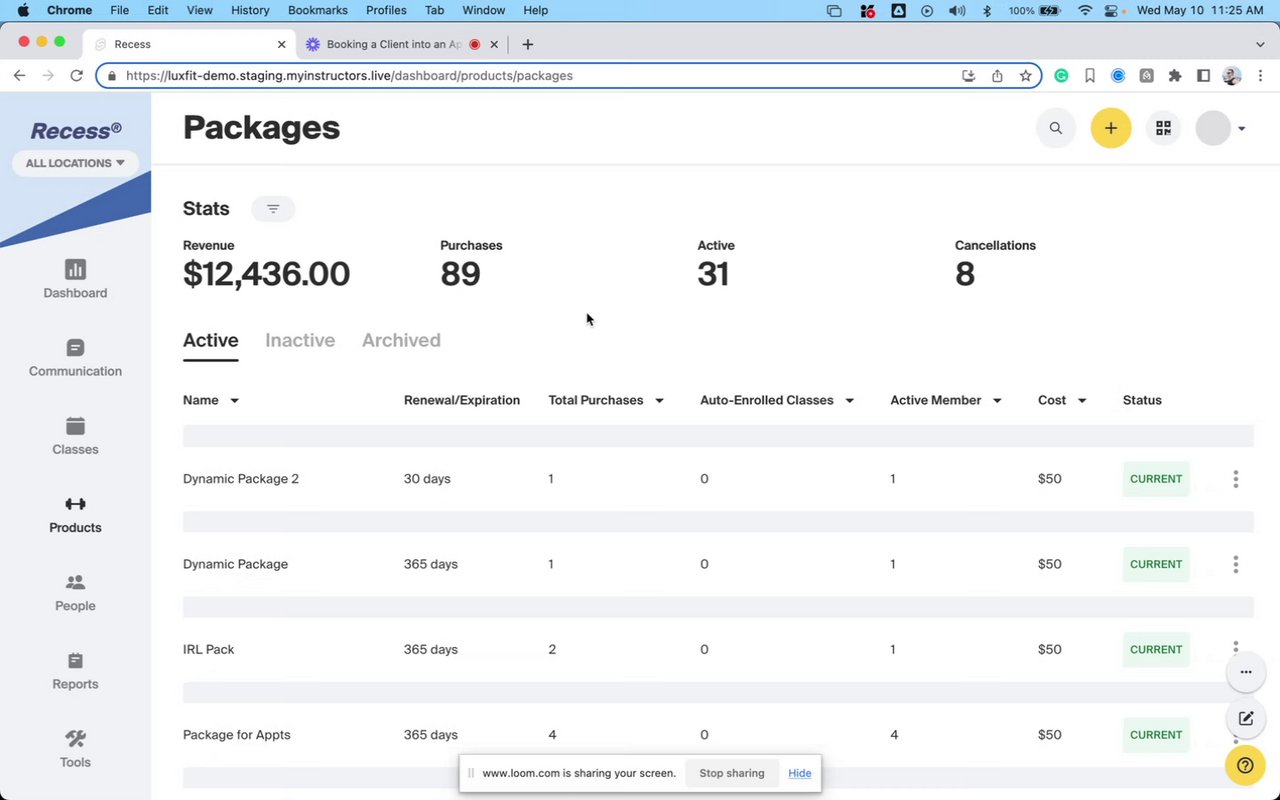The width and height of the screenshot is (1280, 800).
Task: Open options menu for Dynamic Package 2
Action: (x=1235, y=479)
